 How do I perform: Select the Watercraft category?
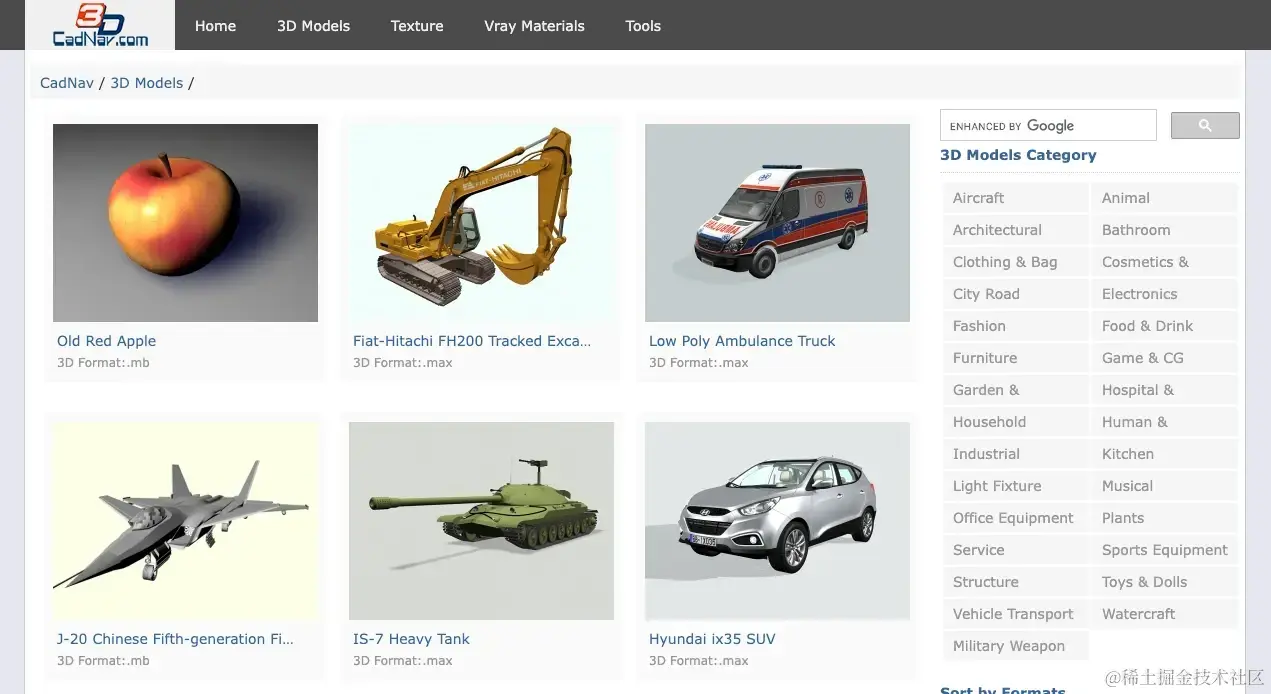click(1164, 614)
